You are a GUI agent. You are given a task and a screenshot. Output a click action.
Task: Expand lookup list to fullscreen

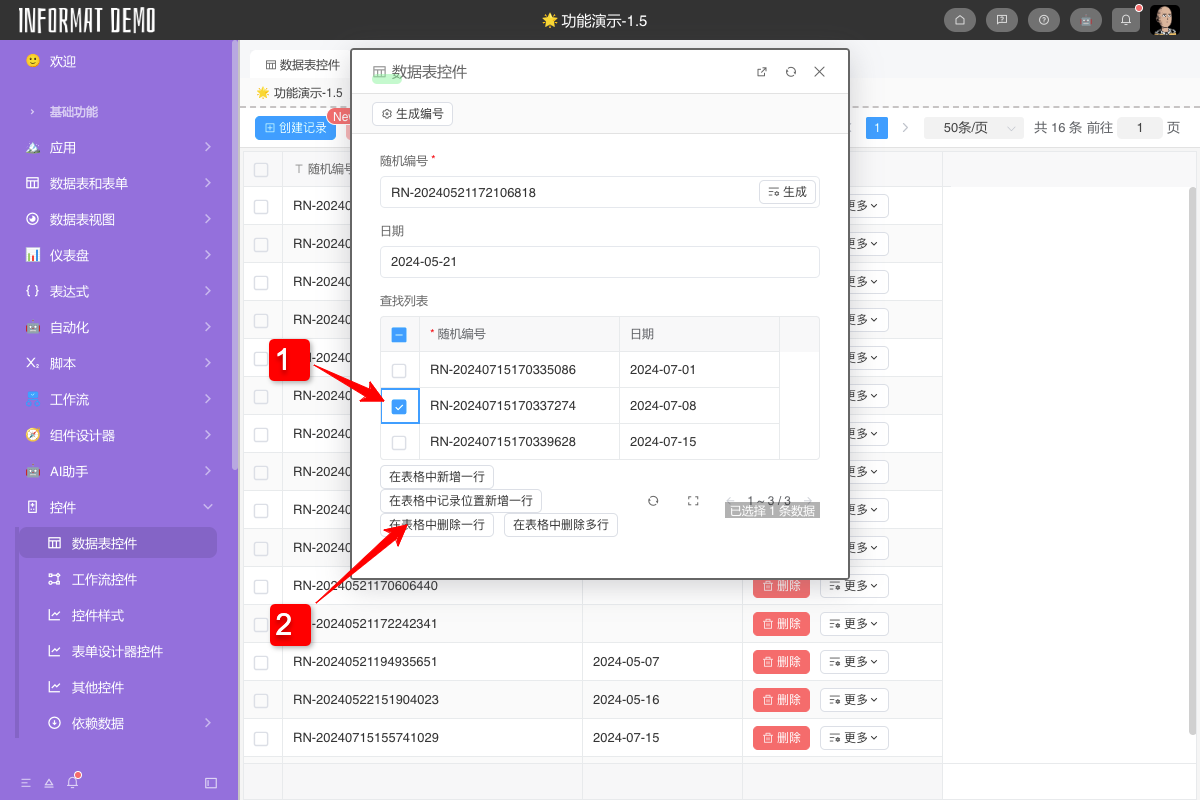693,501
